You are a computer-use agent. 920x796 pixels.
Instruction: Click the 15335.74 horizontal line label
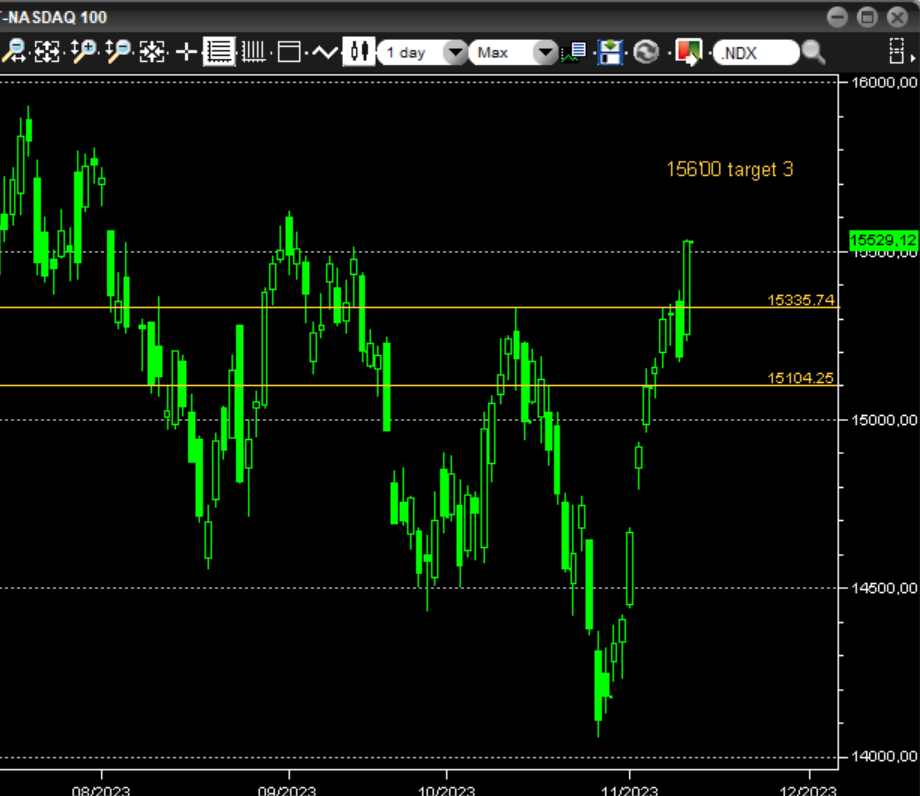click(800, 300)
